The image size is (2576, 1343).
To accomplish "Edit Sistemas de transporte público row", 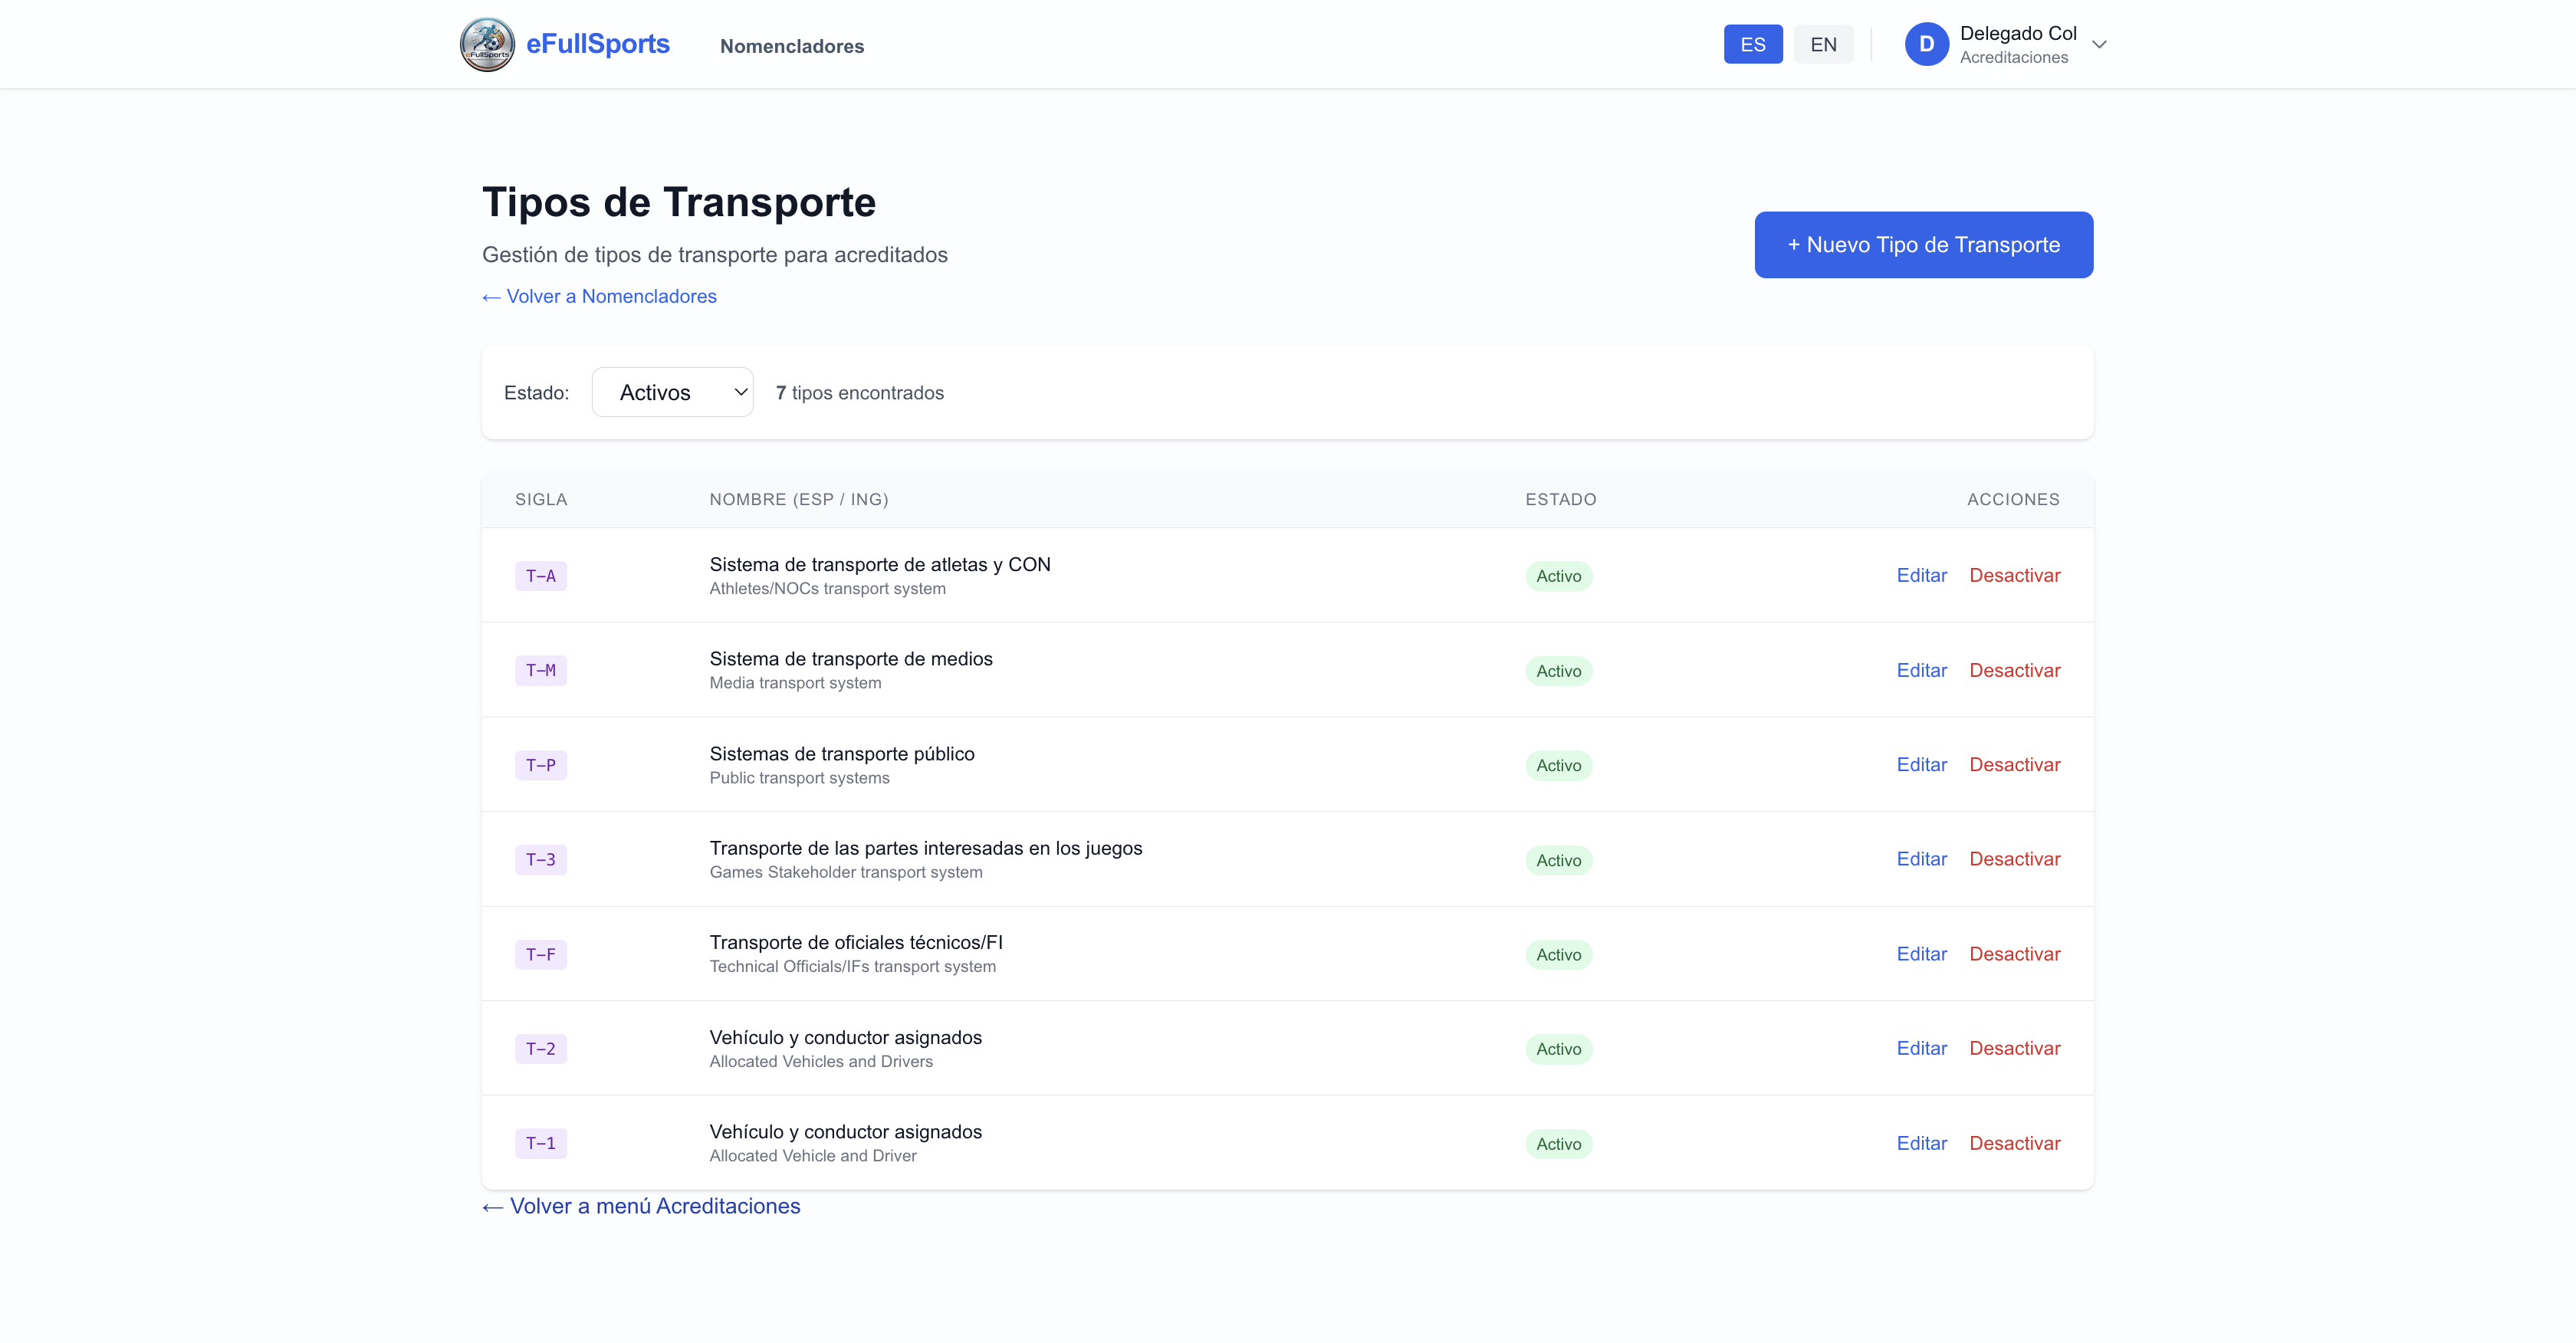I will pos(1921,764).
